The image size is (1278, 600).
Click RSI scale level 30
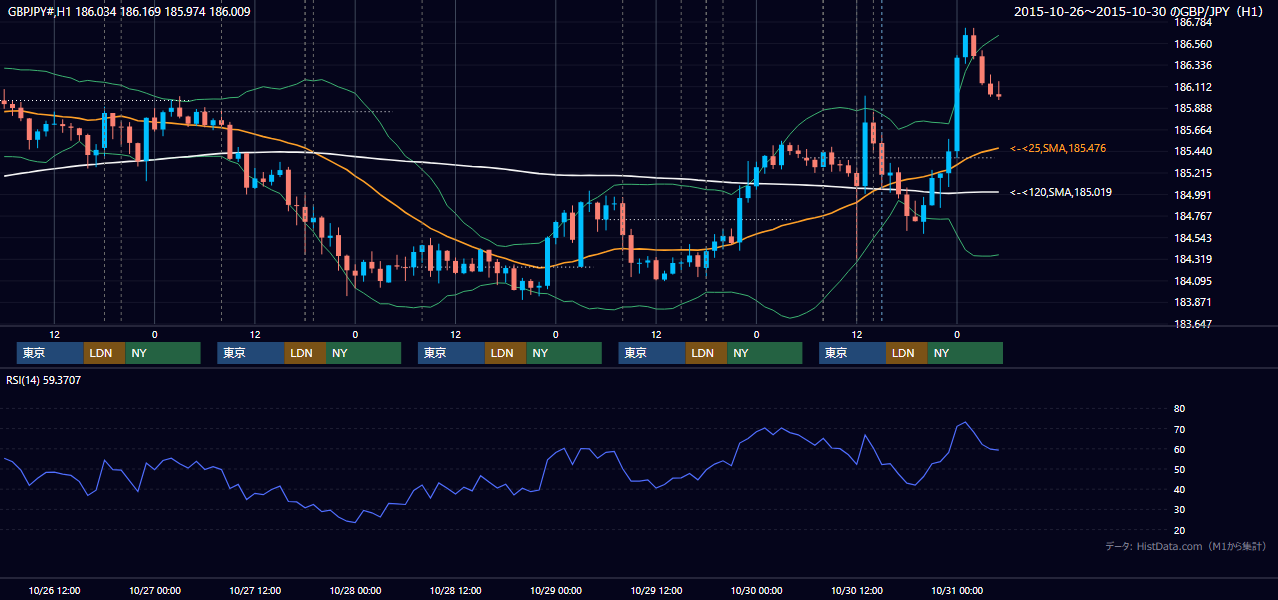click(x=1179, y=510)
